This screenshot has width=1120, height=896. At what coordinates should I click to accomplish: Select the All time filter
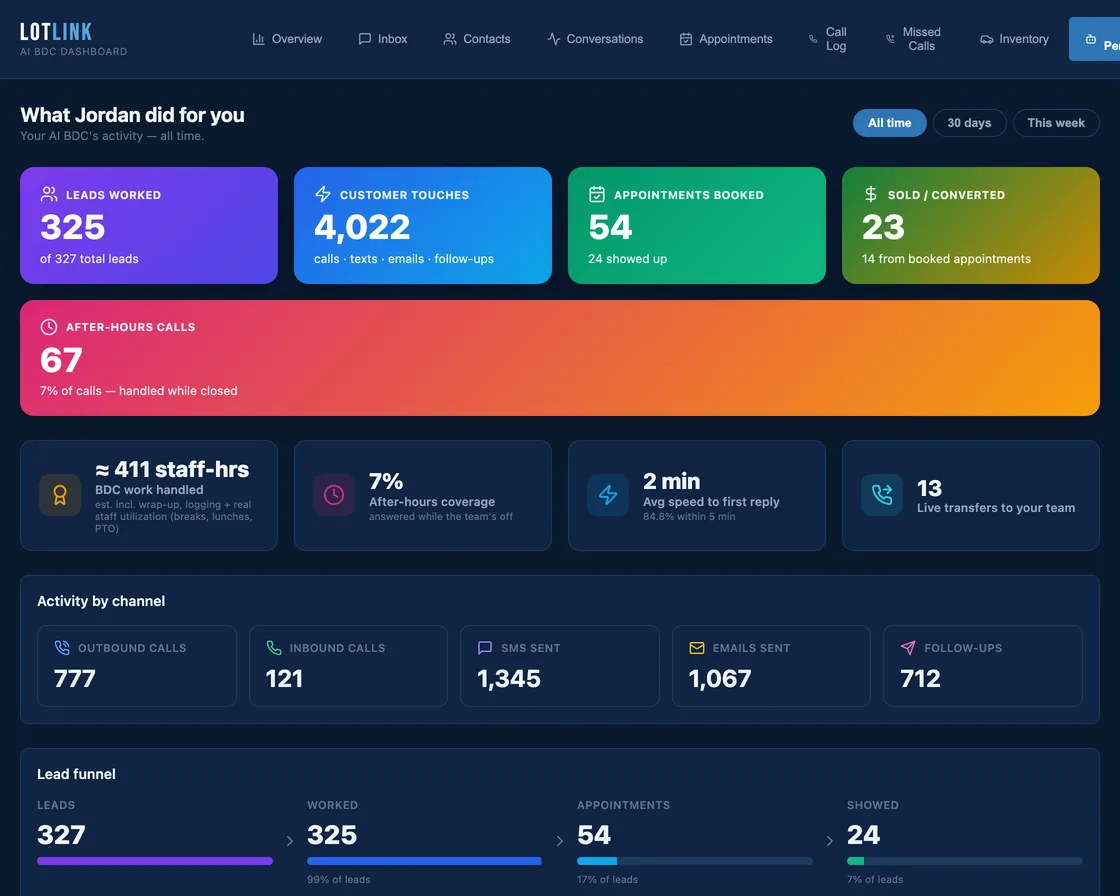[889, 123]
